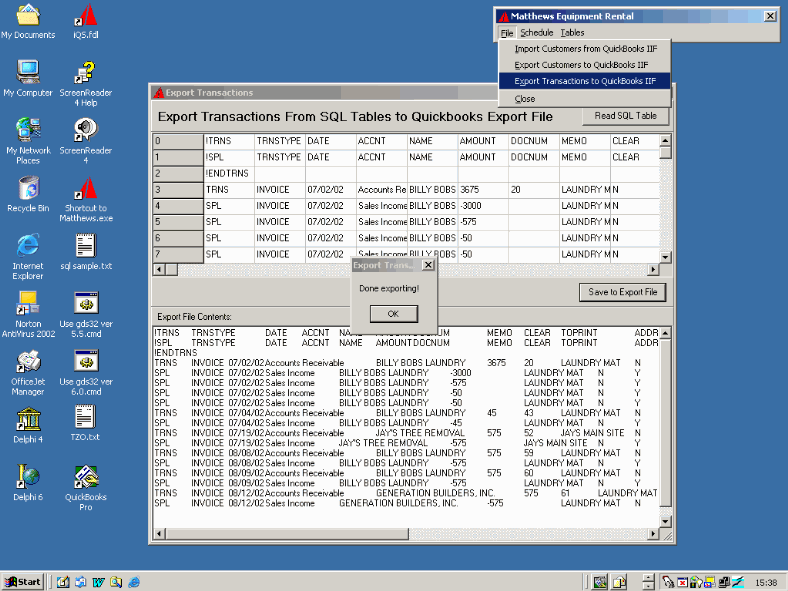Click the first quick launch icon
The height and width of the screenshot is (591, 788).
point(63,582)
